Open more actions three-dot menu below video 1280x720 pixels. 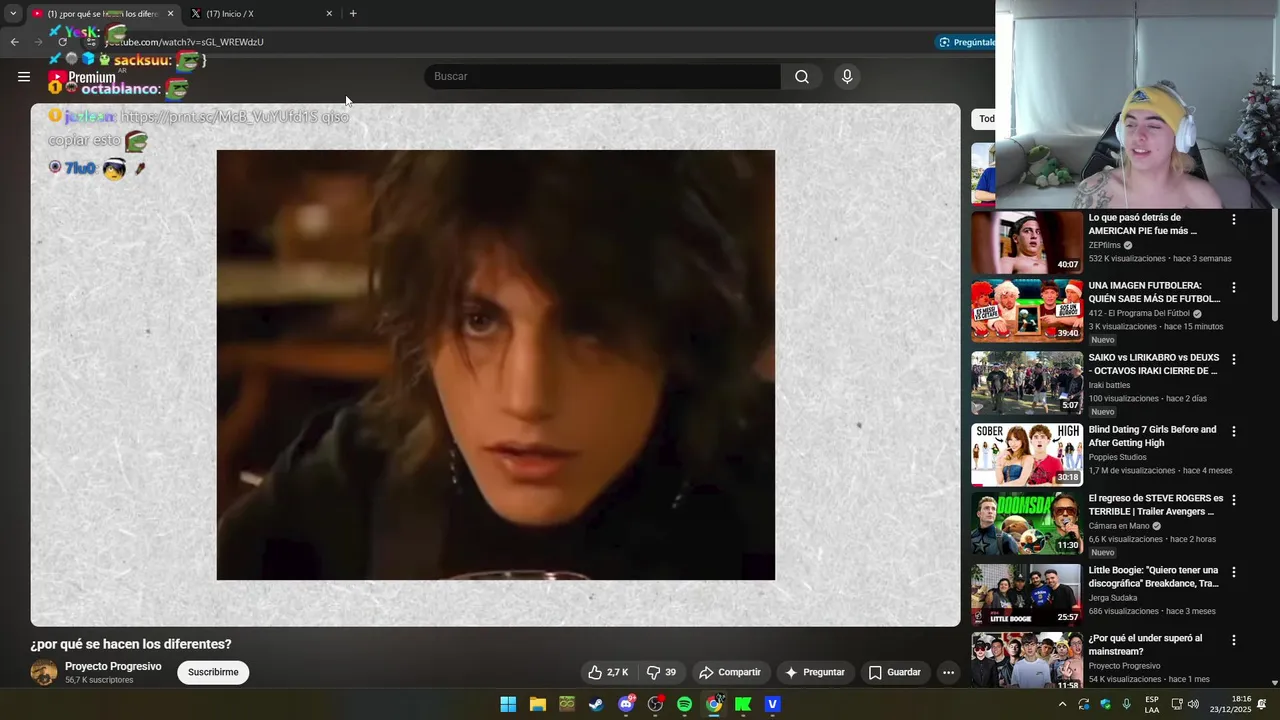point(948,672)
